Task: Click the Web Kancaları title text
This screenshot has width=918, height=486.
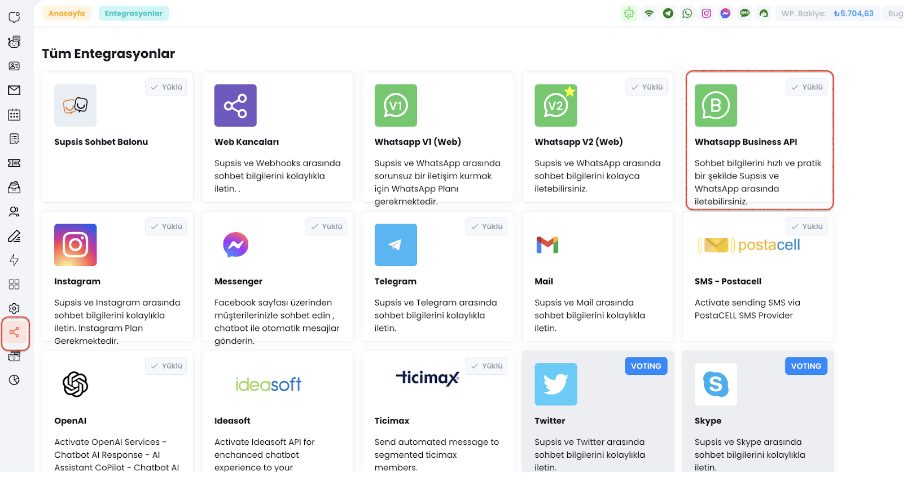Action: (246, 142)
